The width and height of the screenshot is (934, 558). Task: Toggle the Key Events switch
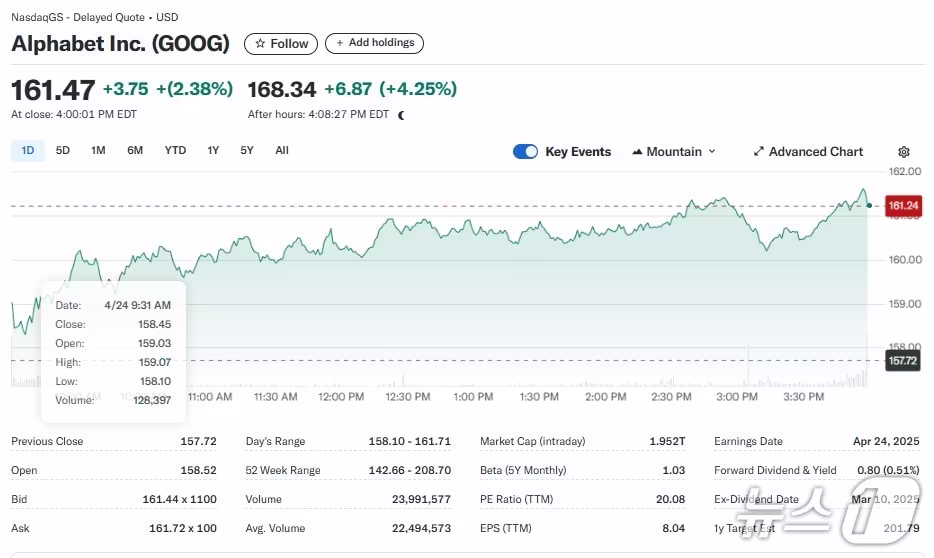tap(525, 152)
